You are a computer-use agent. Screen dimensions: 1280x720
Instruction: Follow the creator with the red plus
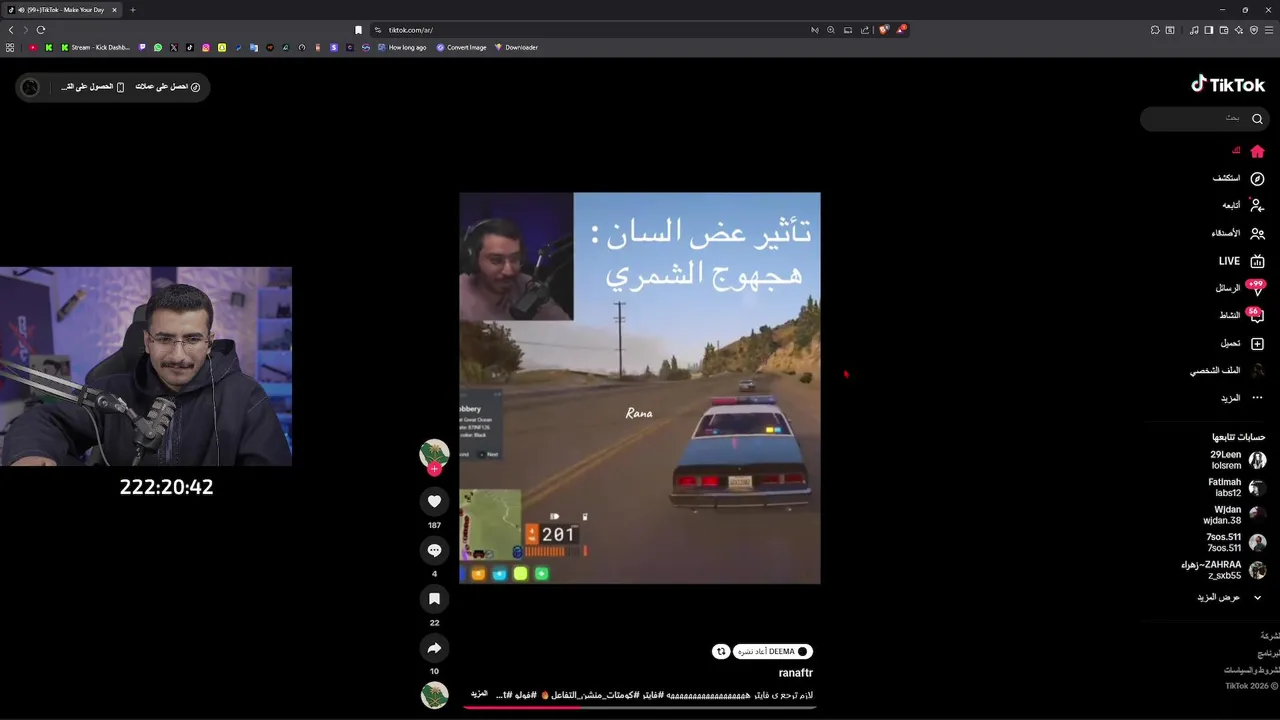point(434,469)
